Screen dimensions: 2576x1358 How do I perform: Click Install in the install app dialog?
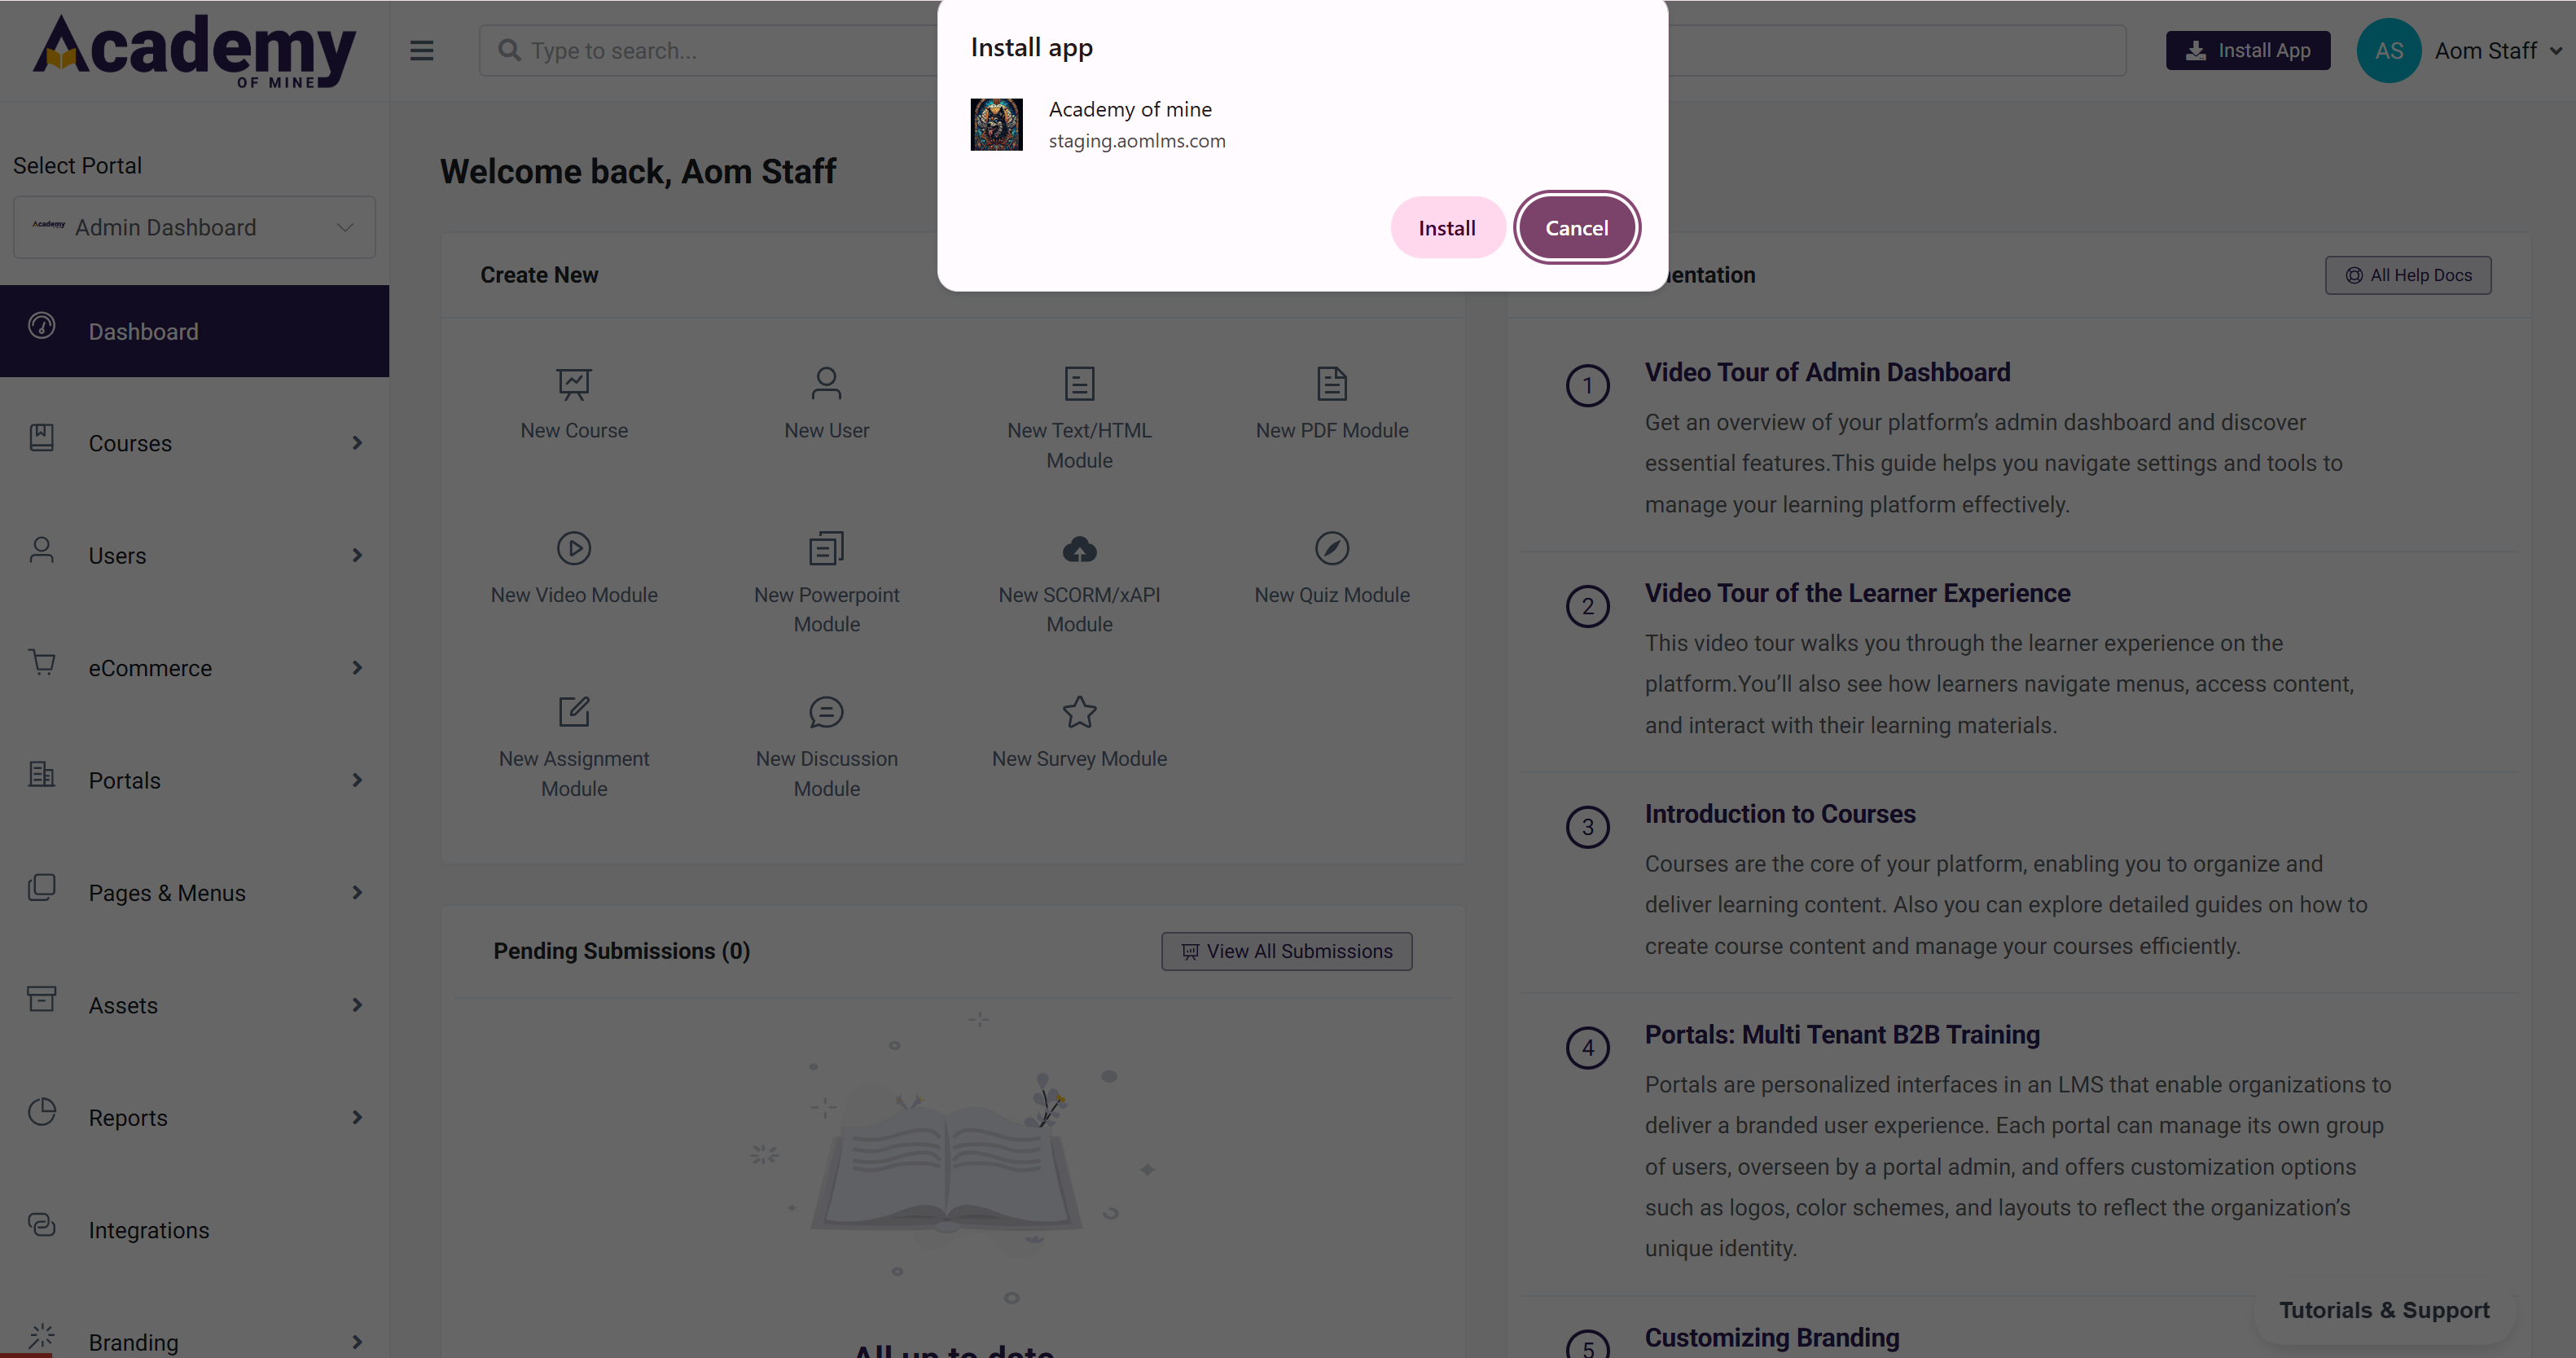[x=1446, y=228]
